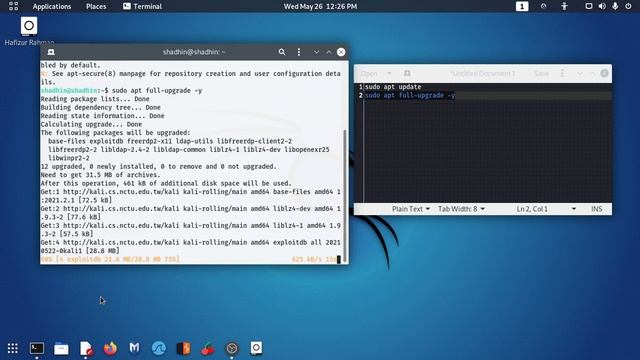
Task: Click the terminal title shadhin@shadhin
Action: [194, 52]
